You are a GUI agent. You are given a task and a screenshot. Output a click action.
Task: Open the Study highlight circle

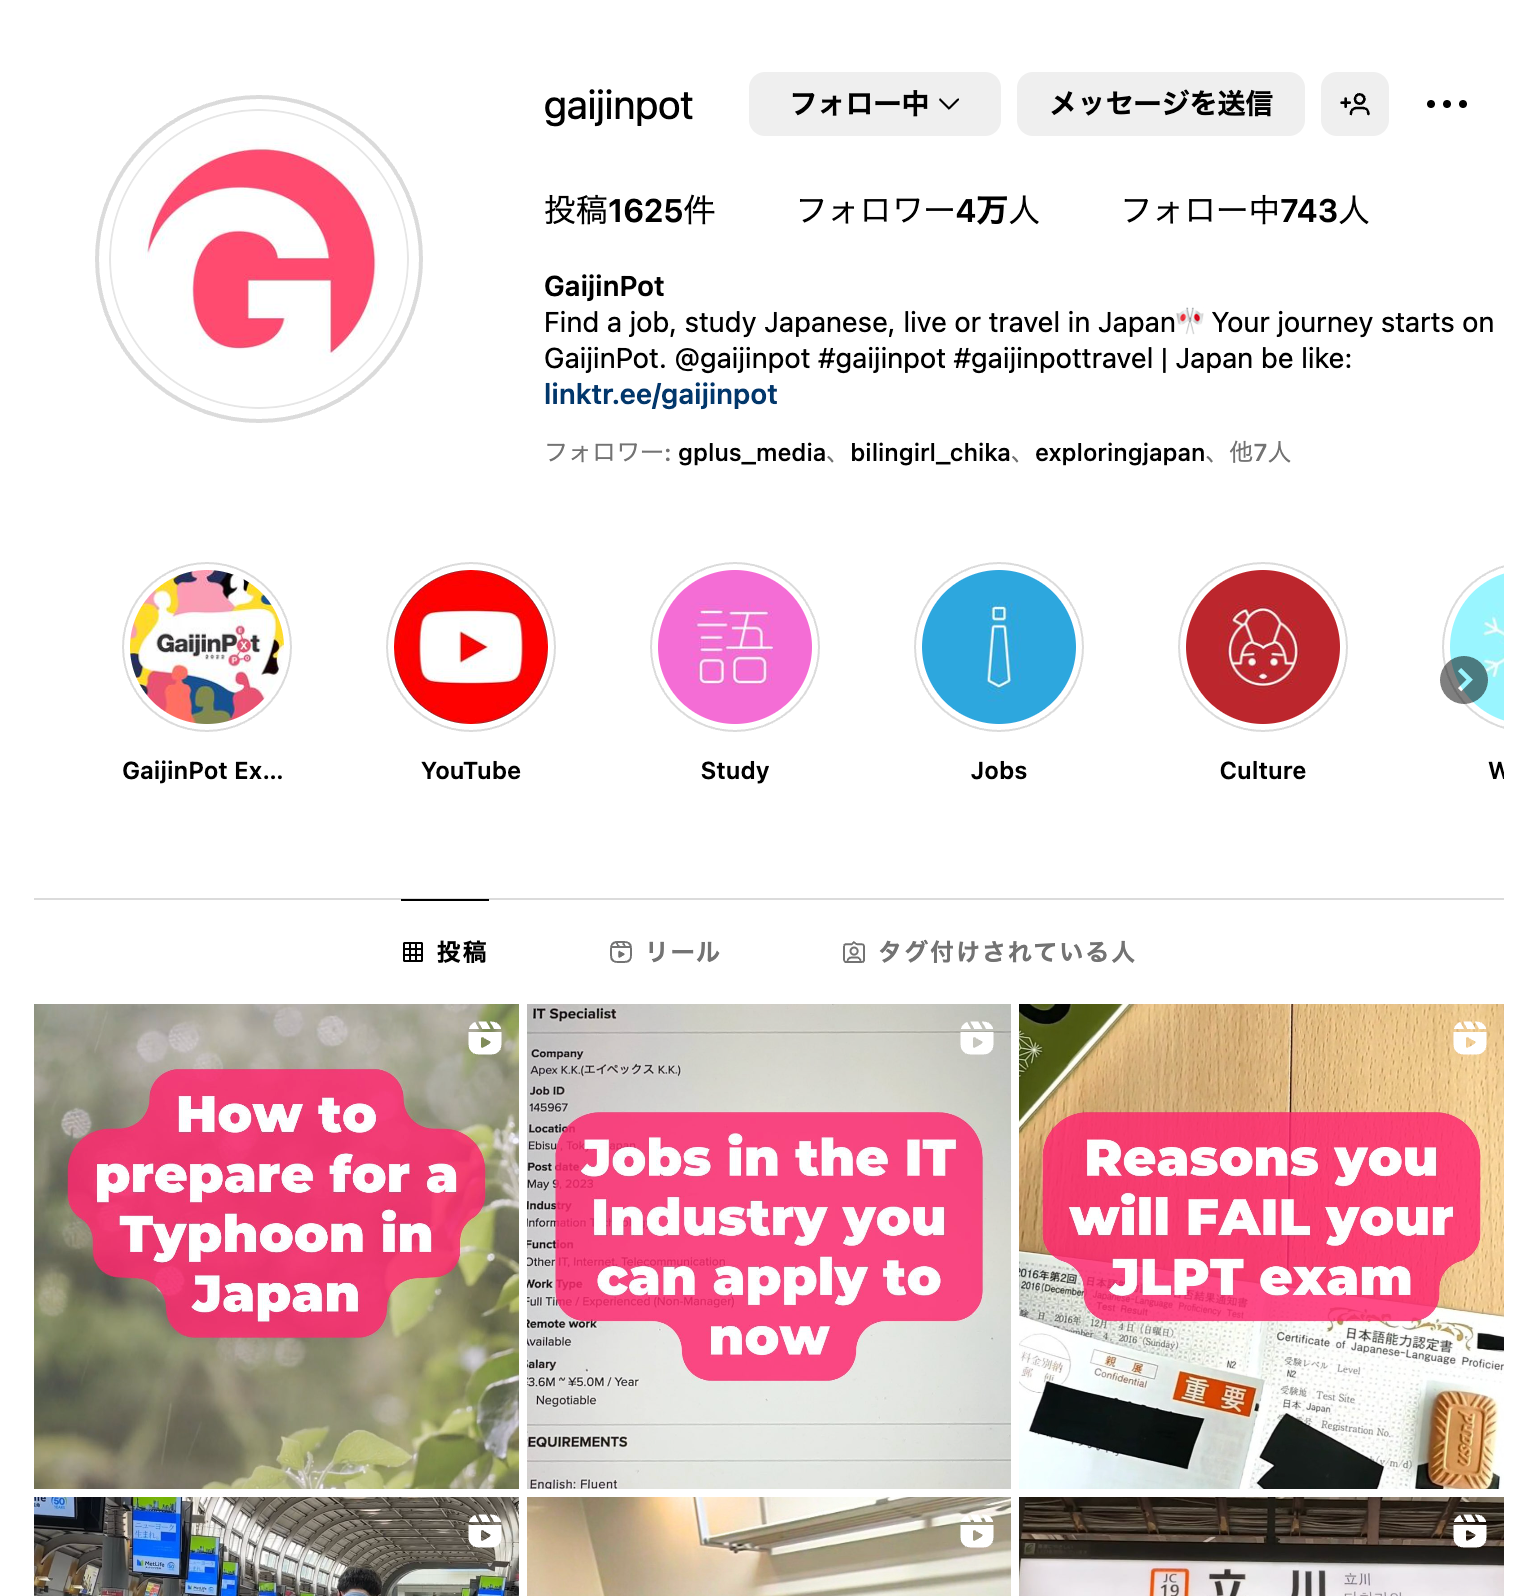point(735,647)
